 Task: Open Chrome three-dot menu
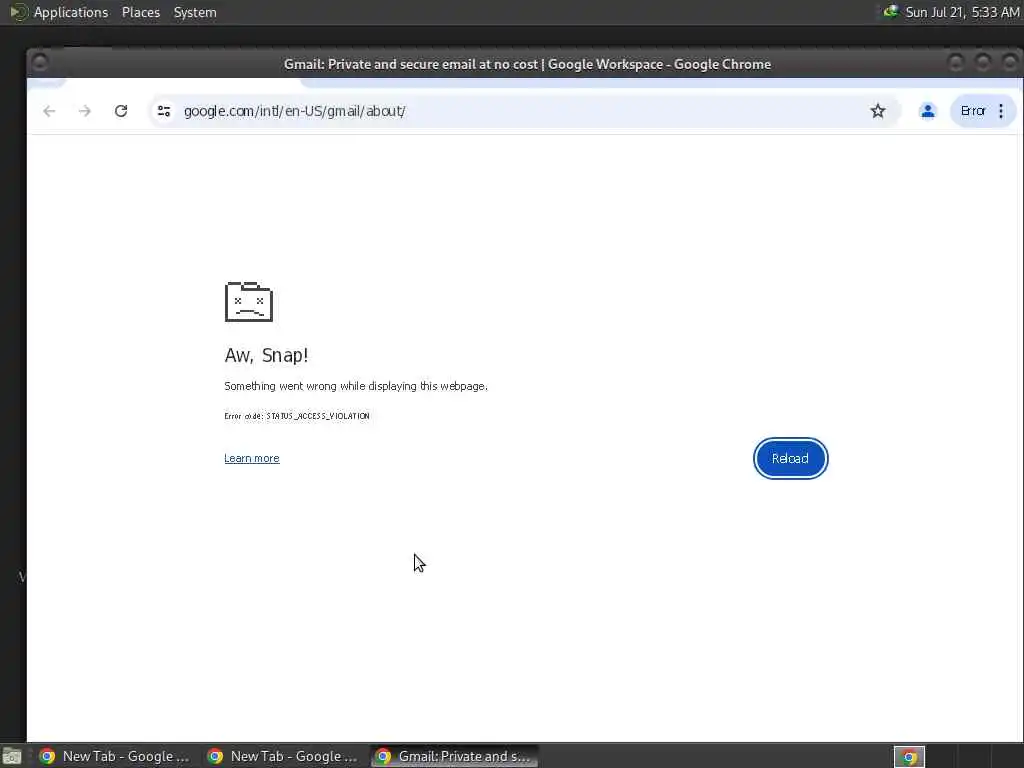pyautogui.click(x=1001, y=111)
